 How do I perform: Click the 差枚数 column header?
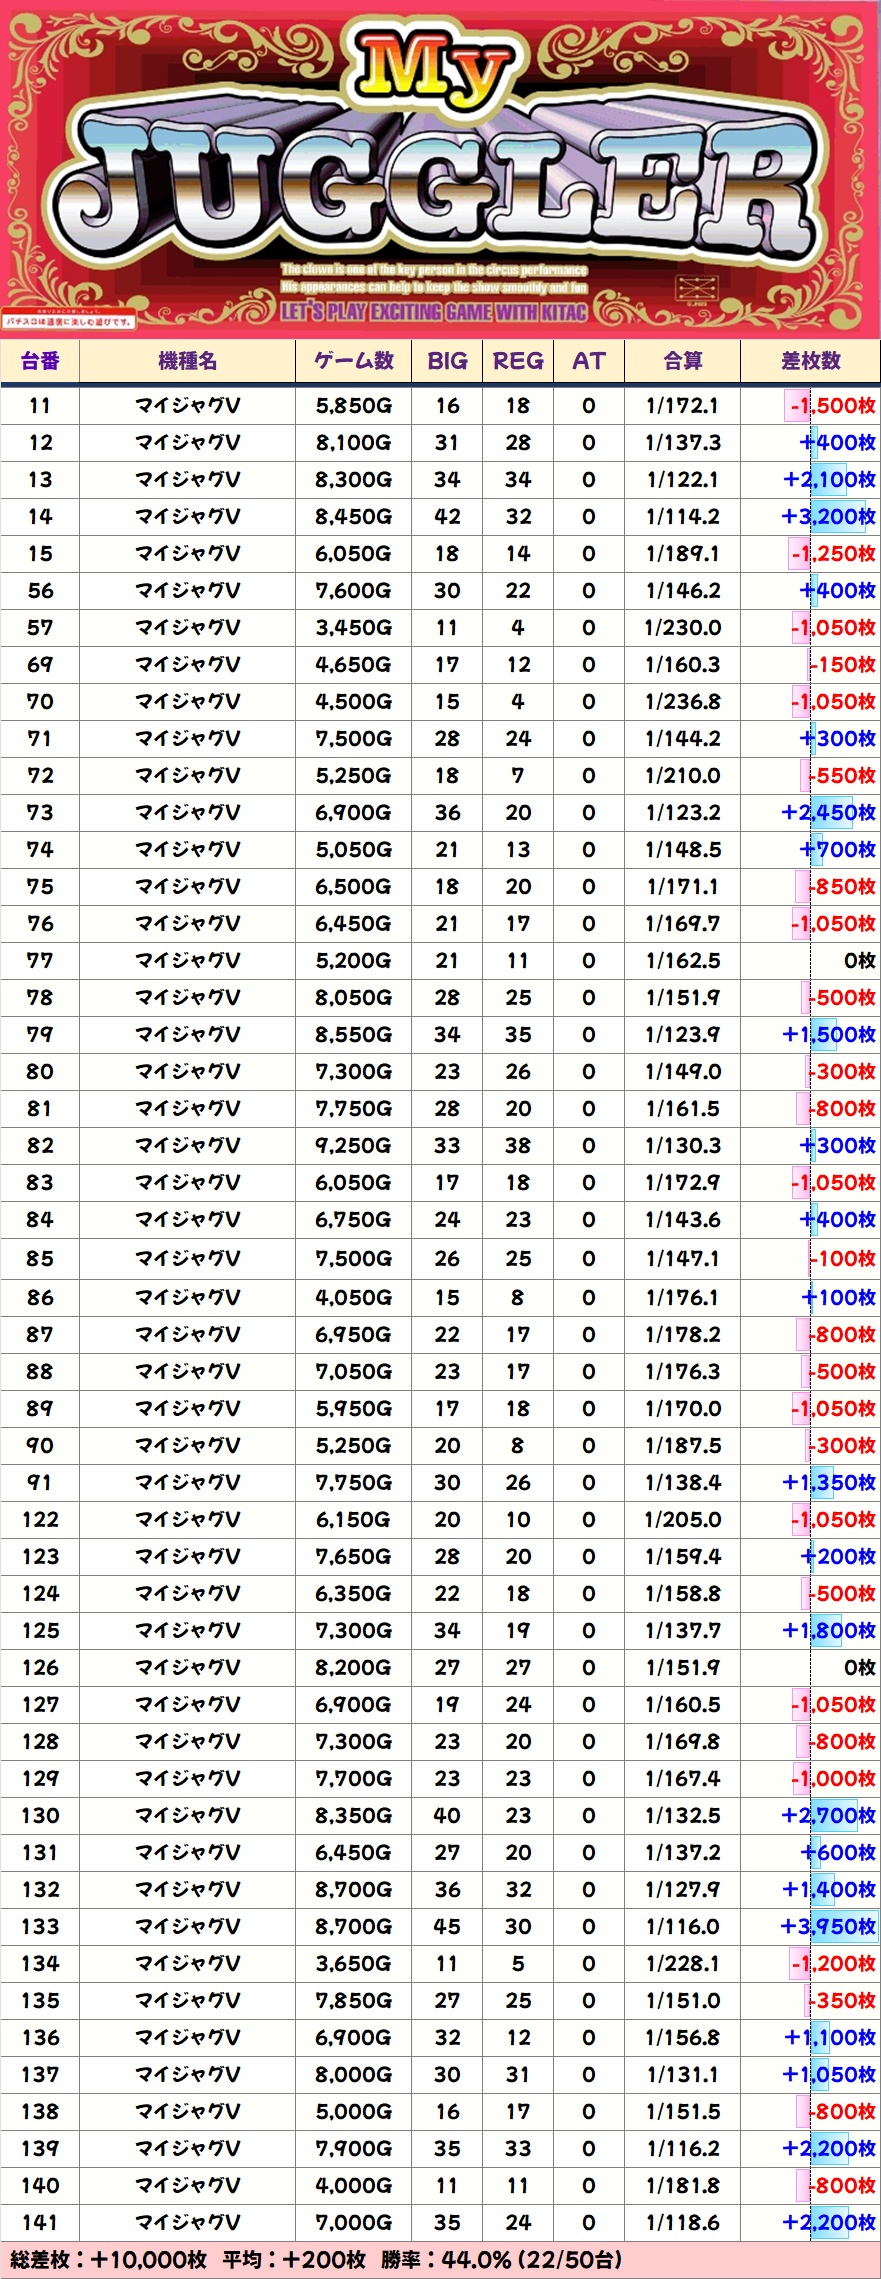coord(811,361)
